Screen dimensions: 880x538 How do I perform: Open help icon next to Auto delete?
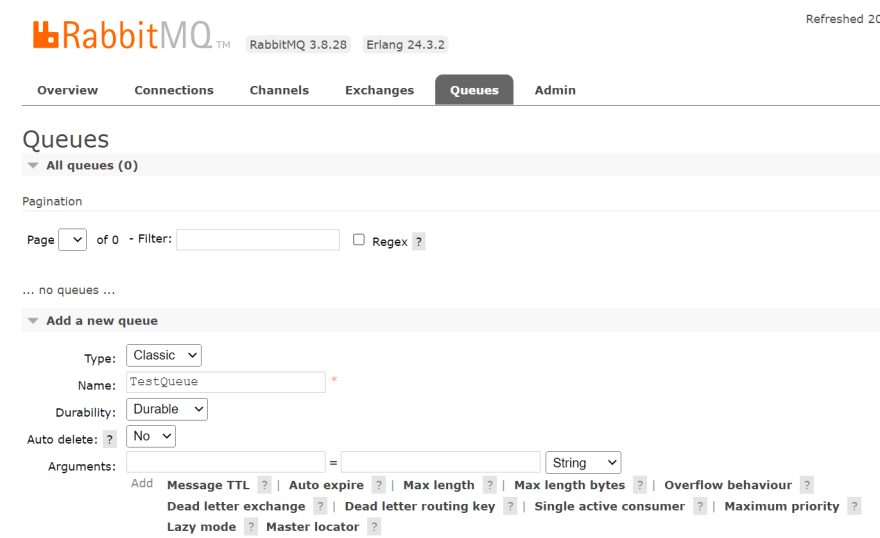110,439
